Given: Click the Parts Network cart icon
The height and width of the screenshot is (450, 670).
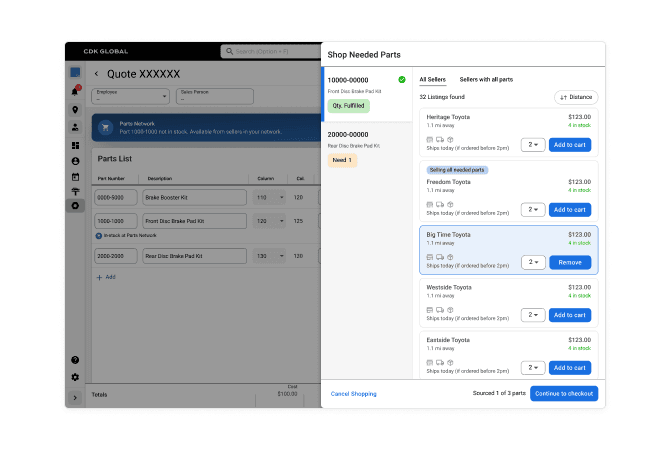Looking at the screenshot, I should click(106, 127).
